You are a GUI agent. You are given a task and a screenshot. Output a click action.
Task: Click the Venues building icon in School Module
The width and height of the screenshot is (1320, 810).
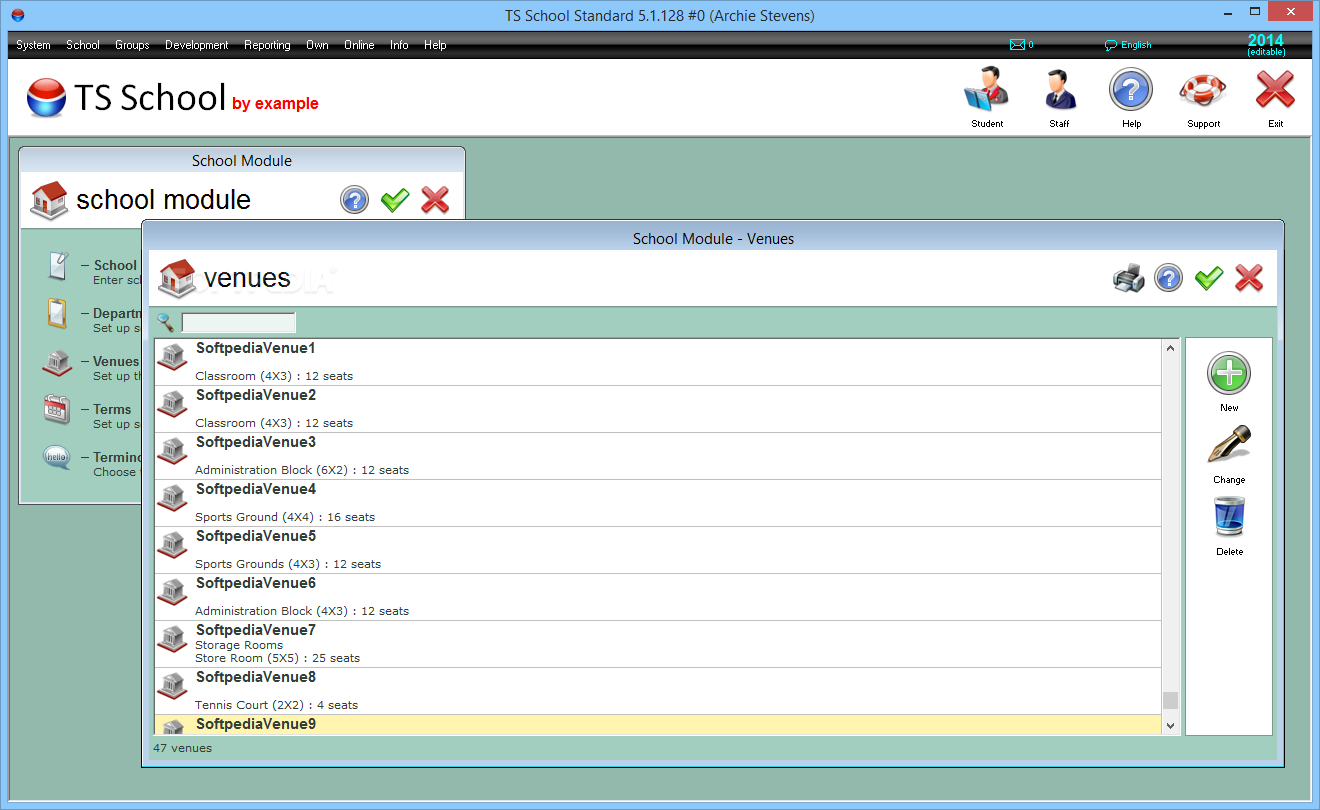[57, 362]
